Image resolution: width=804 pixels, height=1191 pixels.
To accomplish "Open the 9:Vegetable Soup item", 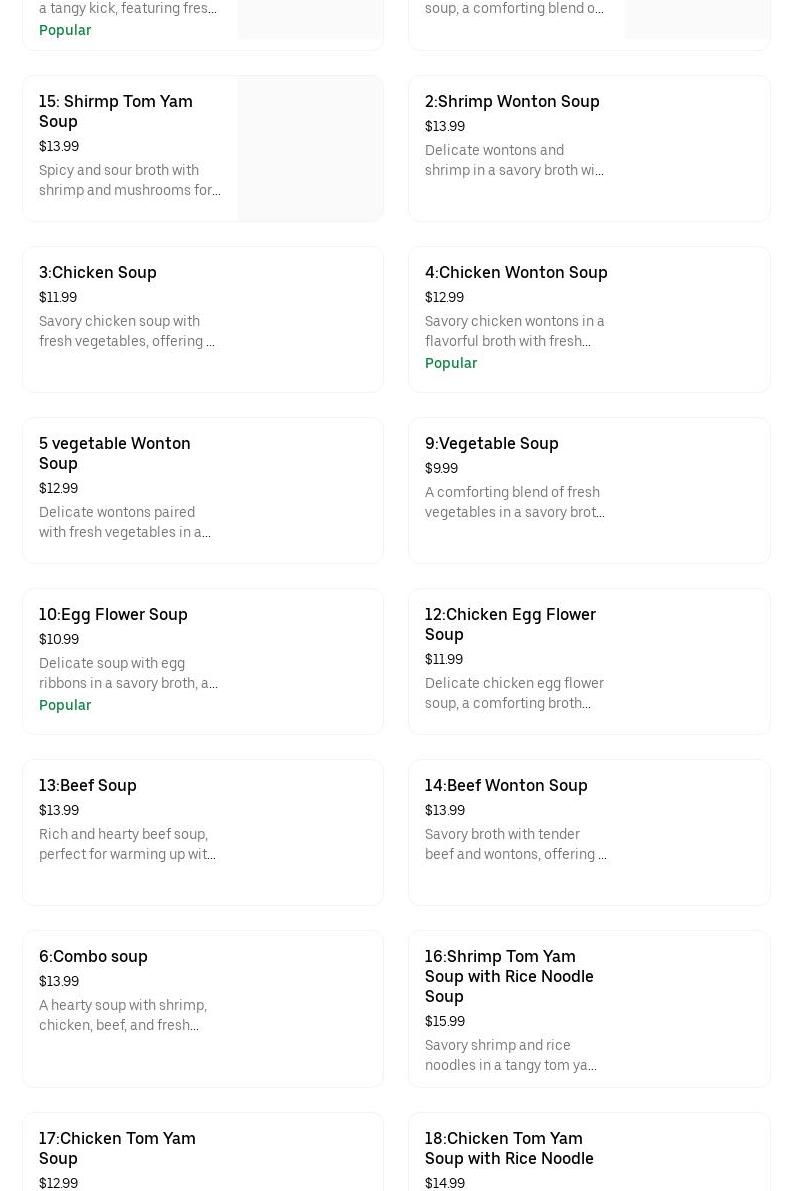I will tap(492, 444).
